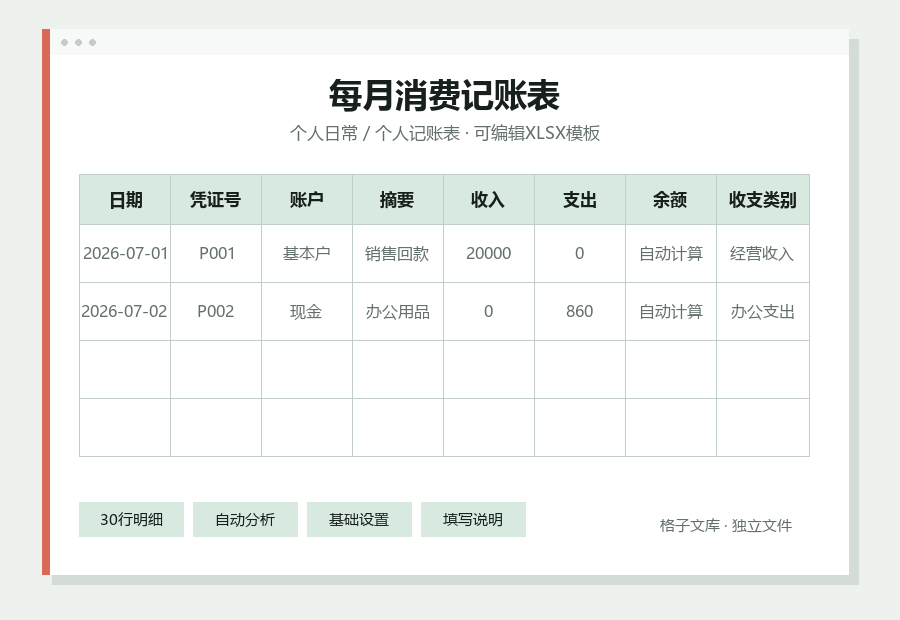This screenshot has height=620, width=900.
Task: Click the 30行明细 tag button
Action: (131, 520)
